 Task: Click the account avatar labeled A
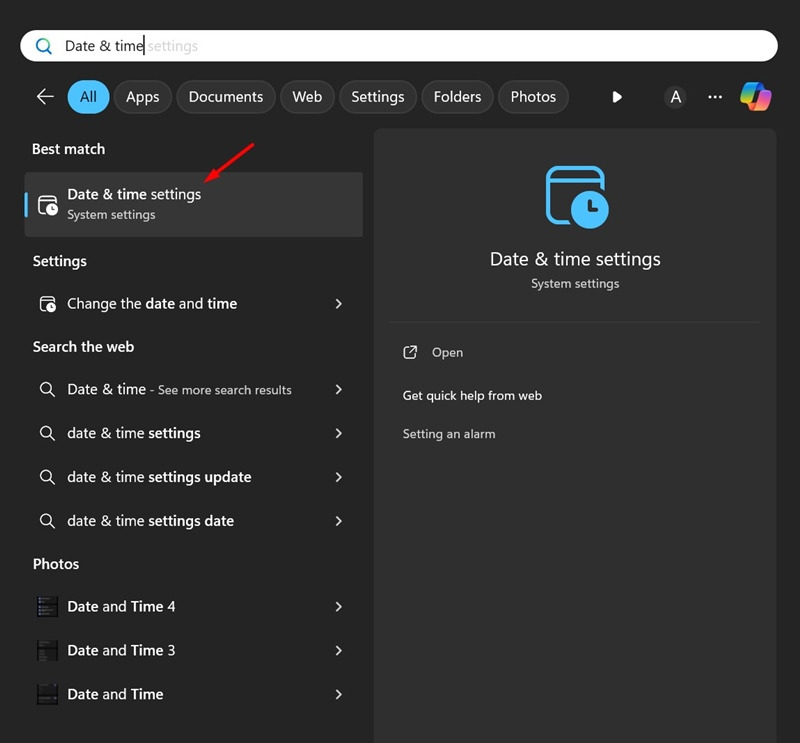point(675,96)
